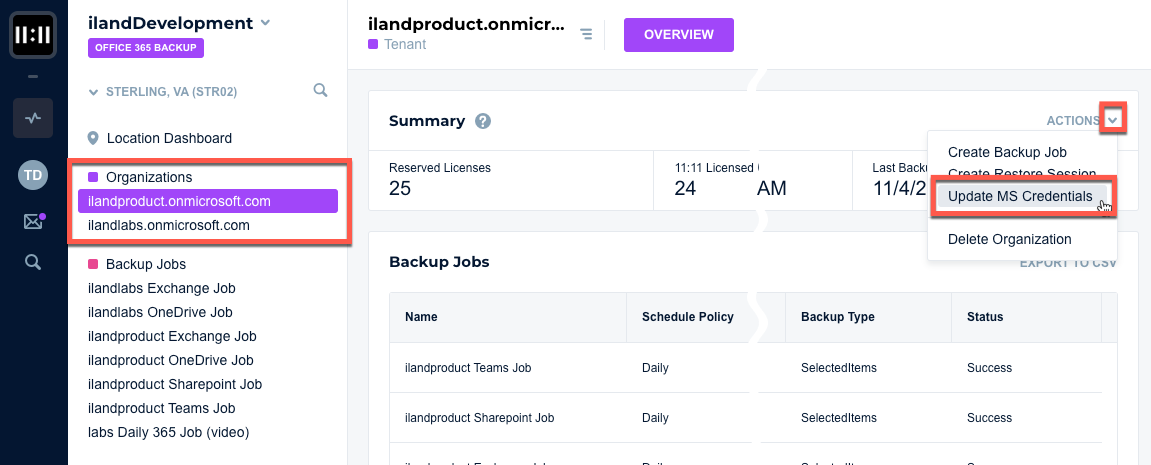The image size is (1151, 465).
Task: Click the Summary help question icon
Action: pyautogui.click(x=483, y=121)
